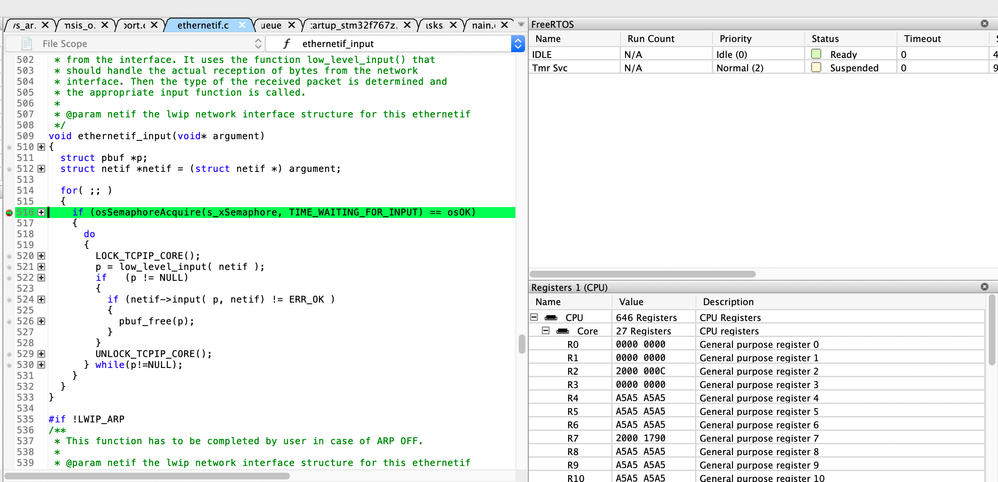Toggle the breakpoint on line 516

coord(9,212)
